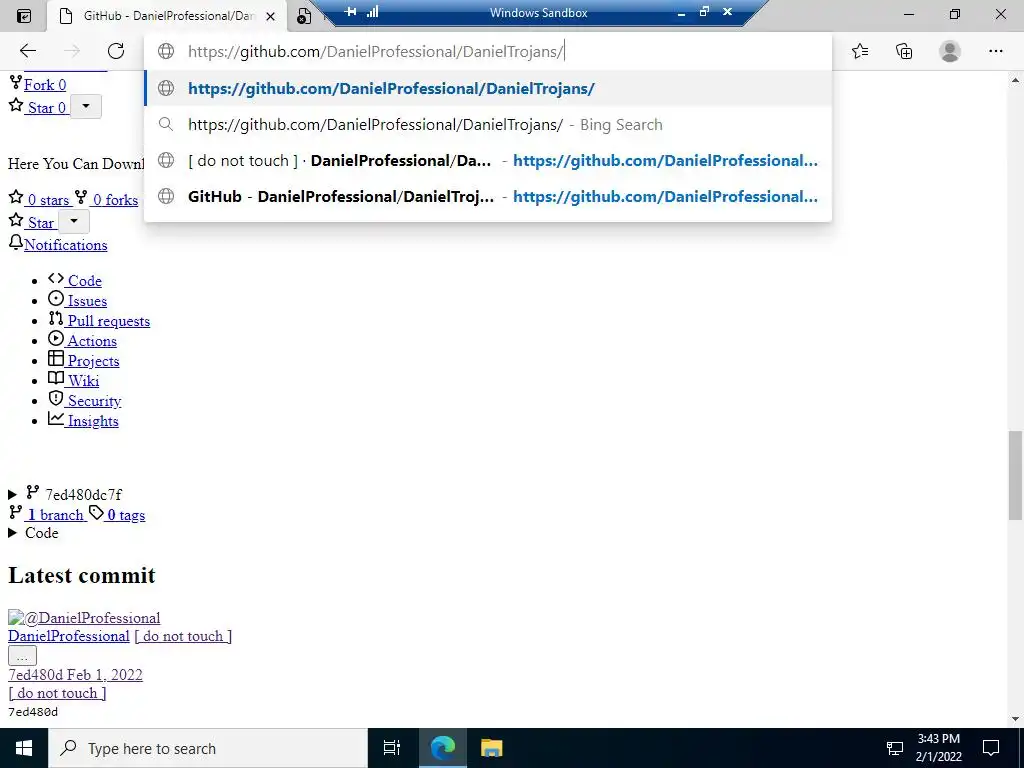This screenshot has height=768, width=1024.
Task: Reload the page with the refresh icon
Action: [116, 51]
